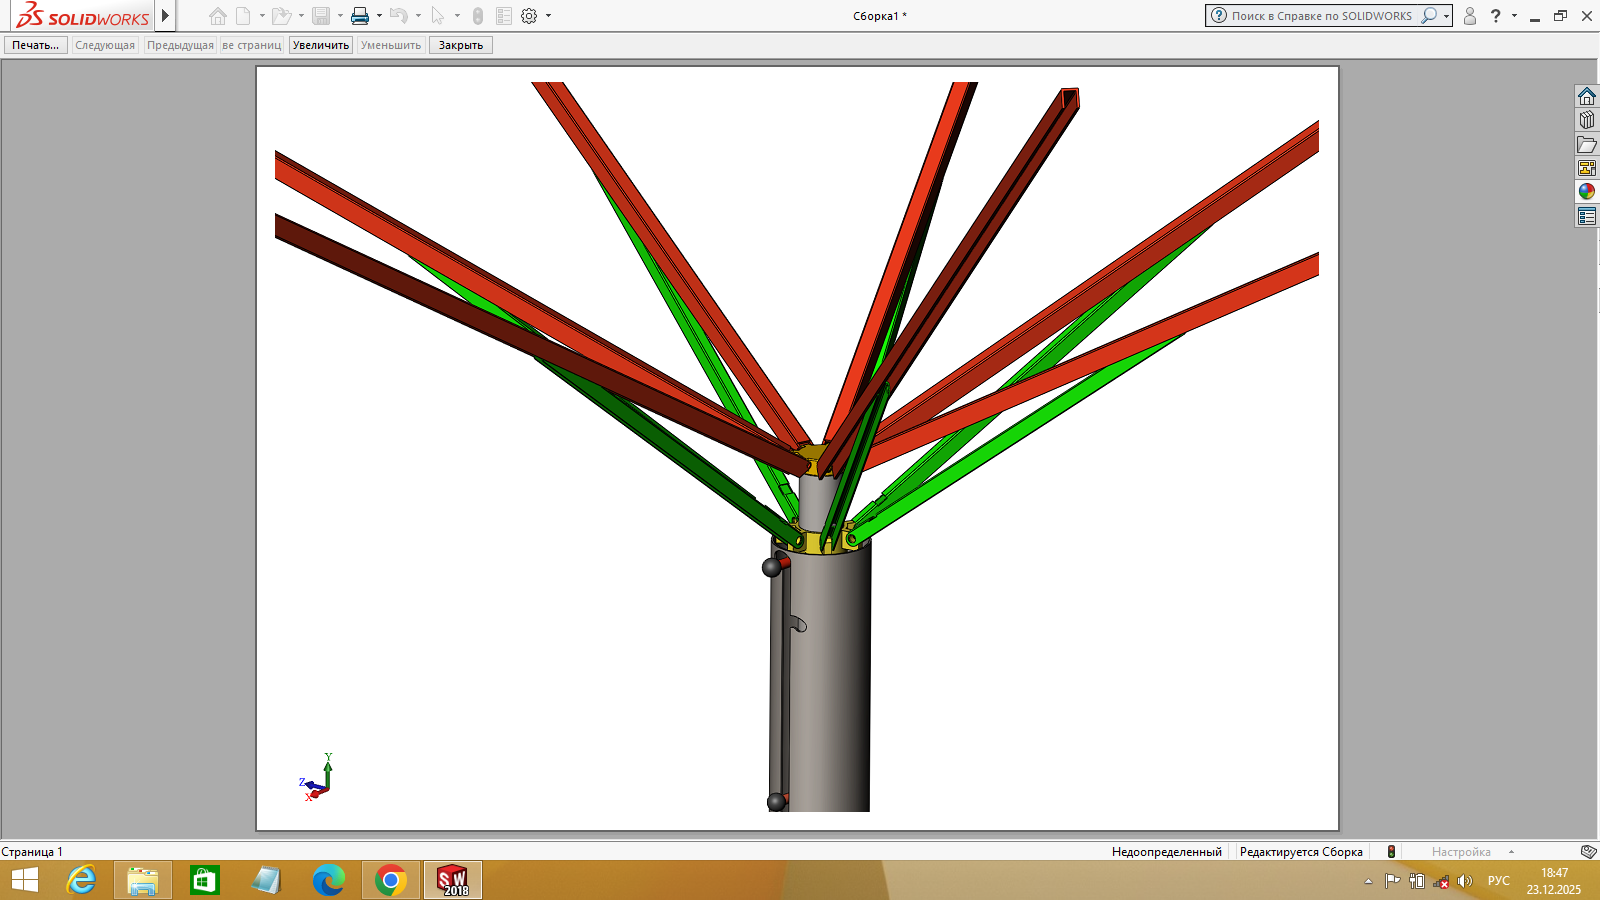Zoom out with the Уменьшить button

(391, 45)
